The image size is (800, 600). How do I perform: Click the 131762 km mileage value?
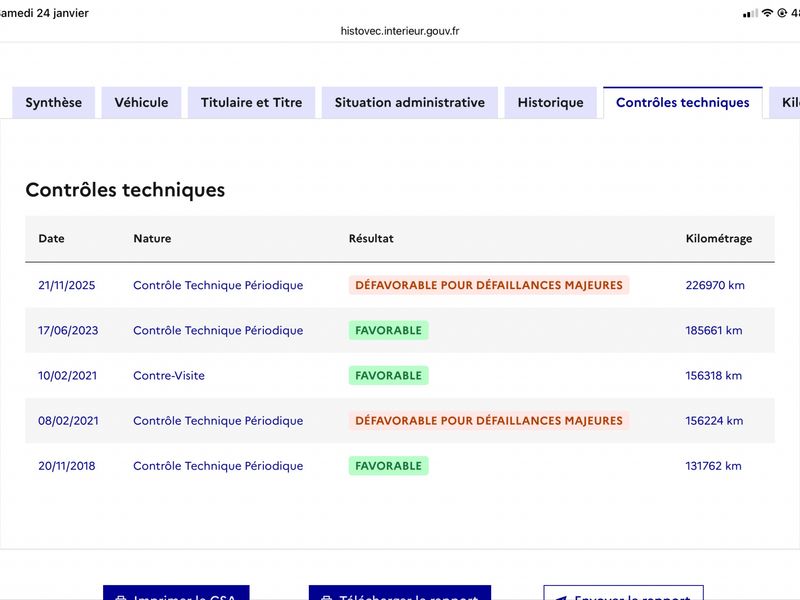[x=714, y=466]
